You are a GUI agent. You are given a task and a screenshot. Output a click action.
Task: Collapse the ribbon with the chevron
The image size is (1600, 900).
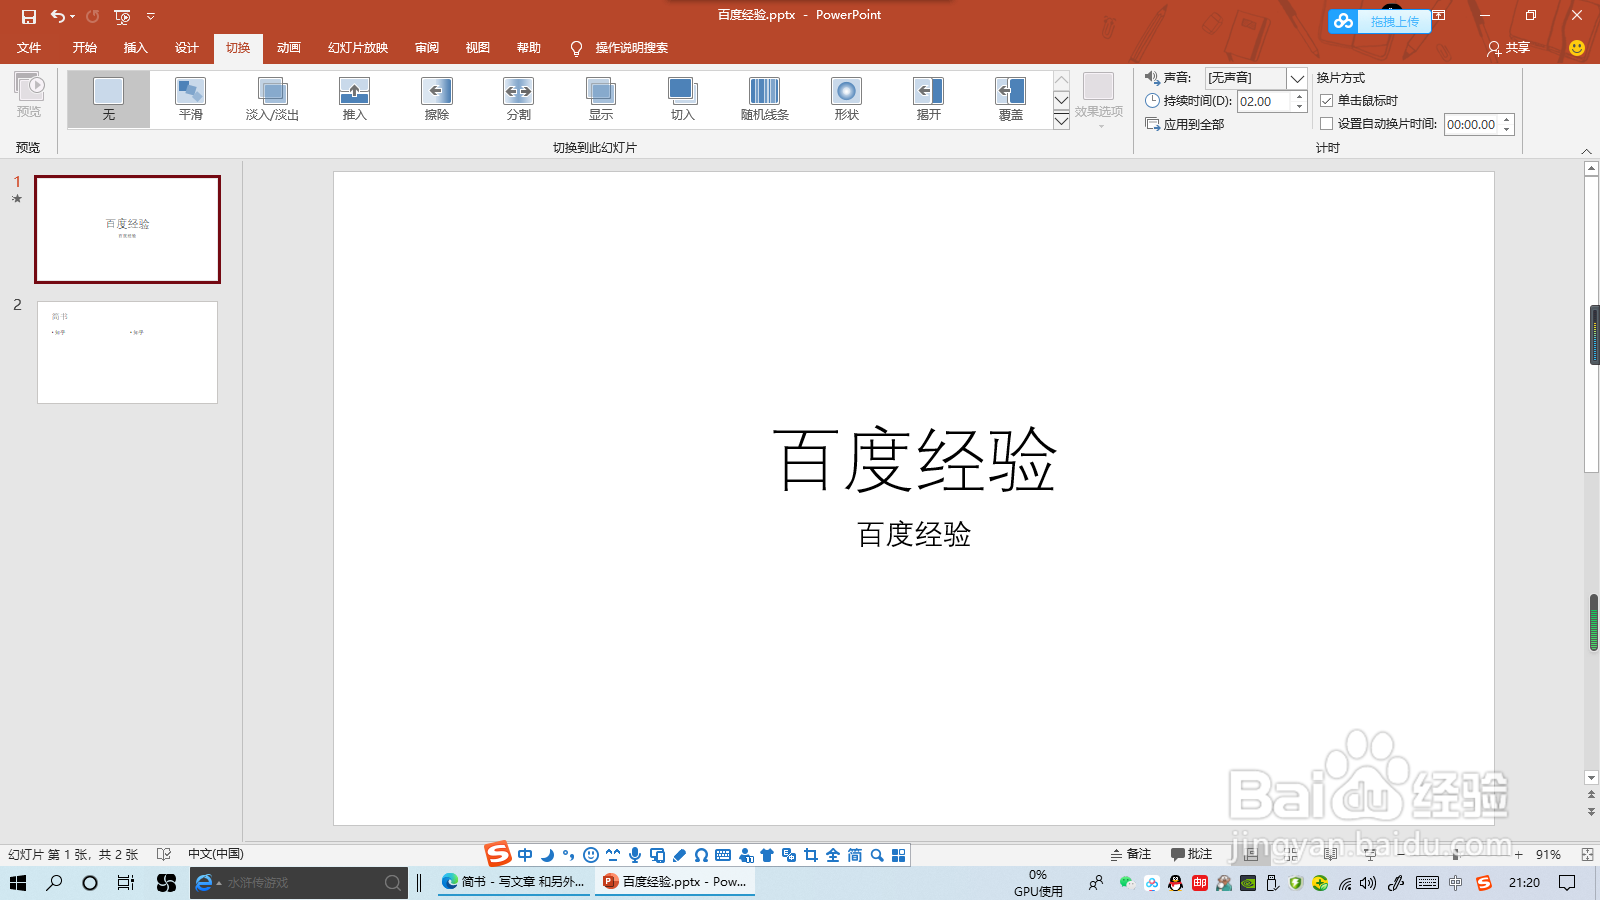(x=1587, y=151)
